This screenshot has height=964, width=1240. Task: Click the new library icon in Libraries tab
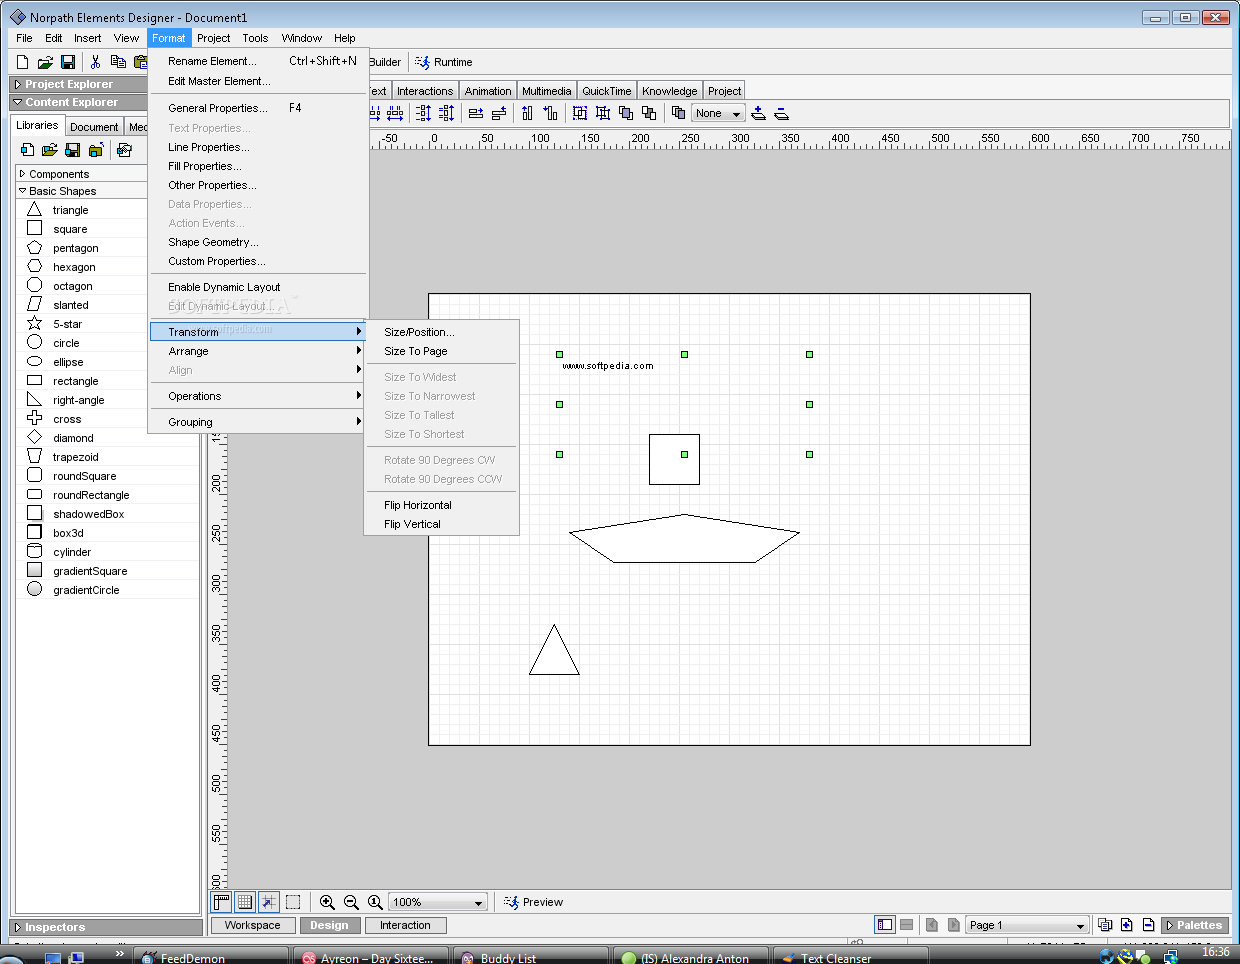tap(27, 150)
